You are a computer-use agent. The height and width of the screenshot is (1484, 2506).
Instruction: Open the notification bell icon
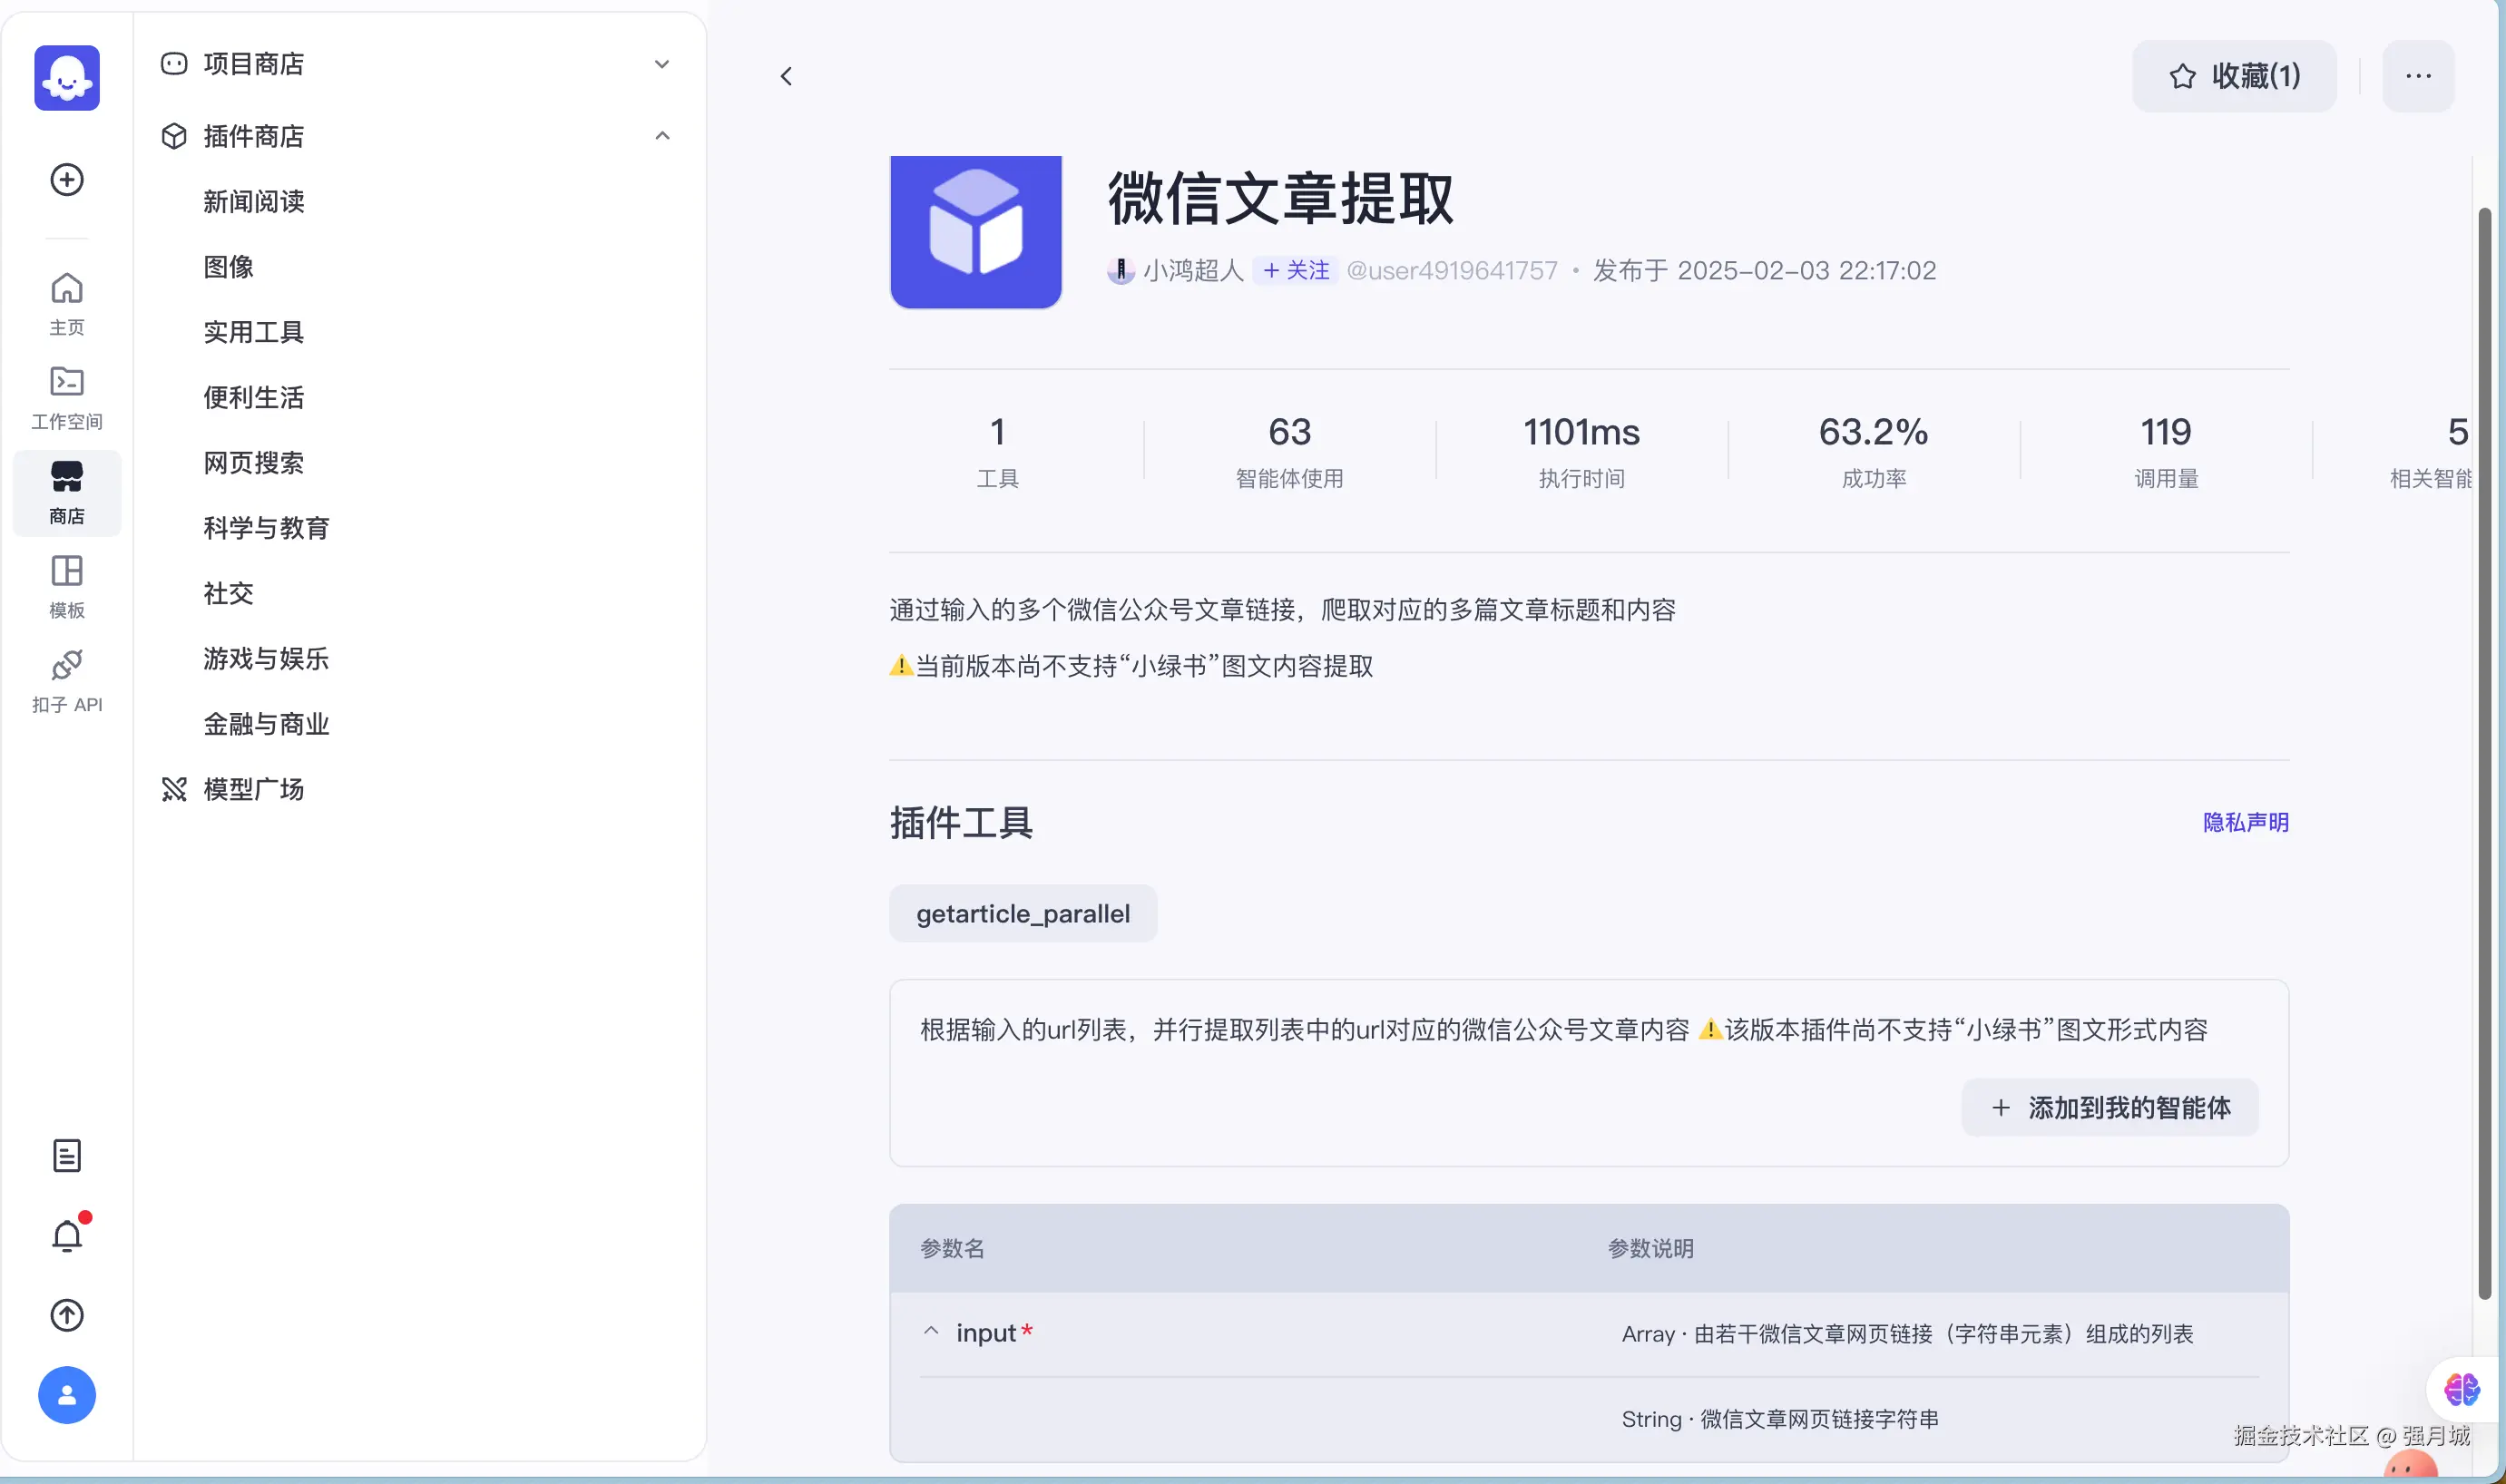pyautogui.click(x=66, y=1236)
